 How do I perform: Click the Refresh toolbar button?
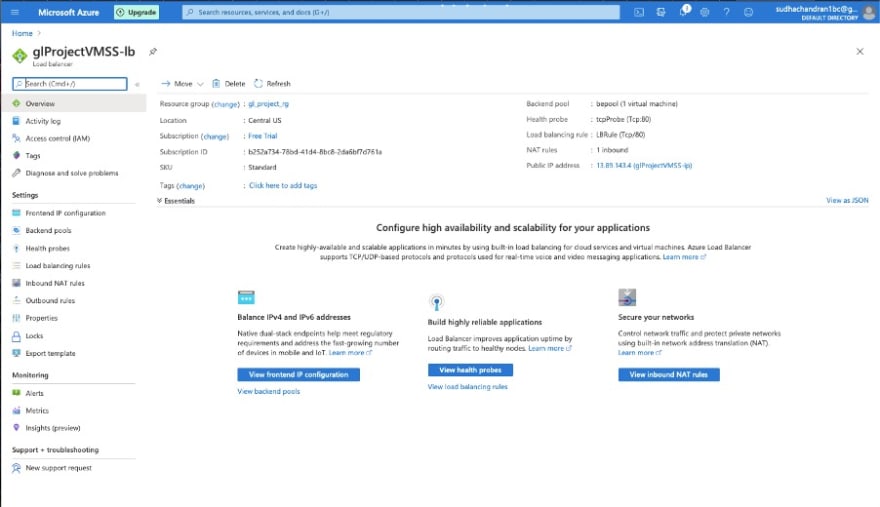pyautogui.click(x=272, y=84)
